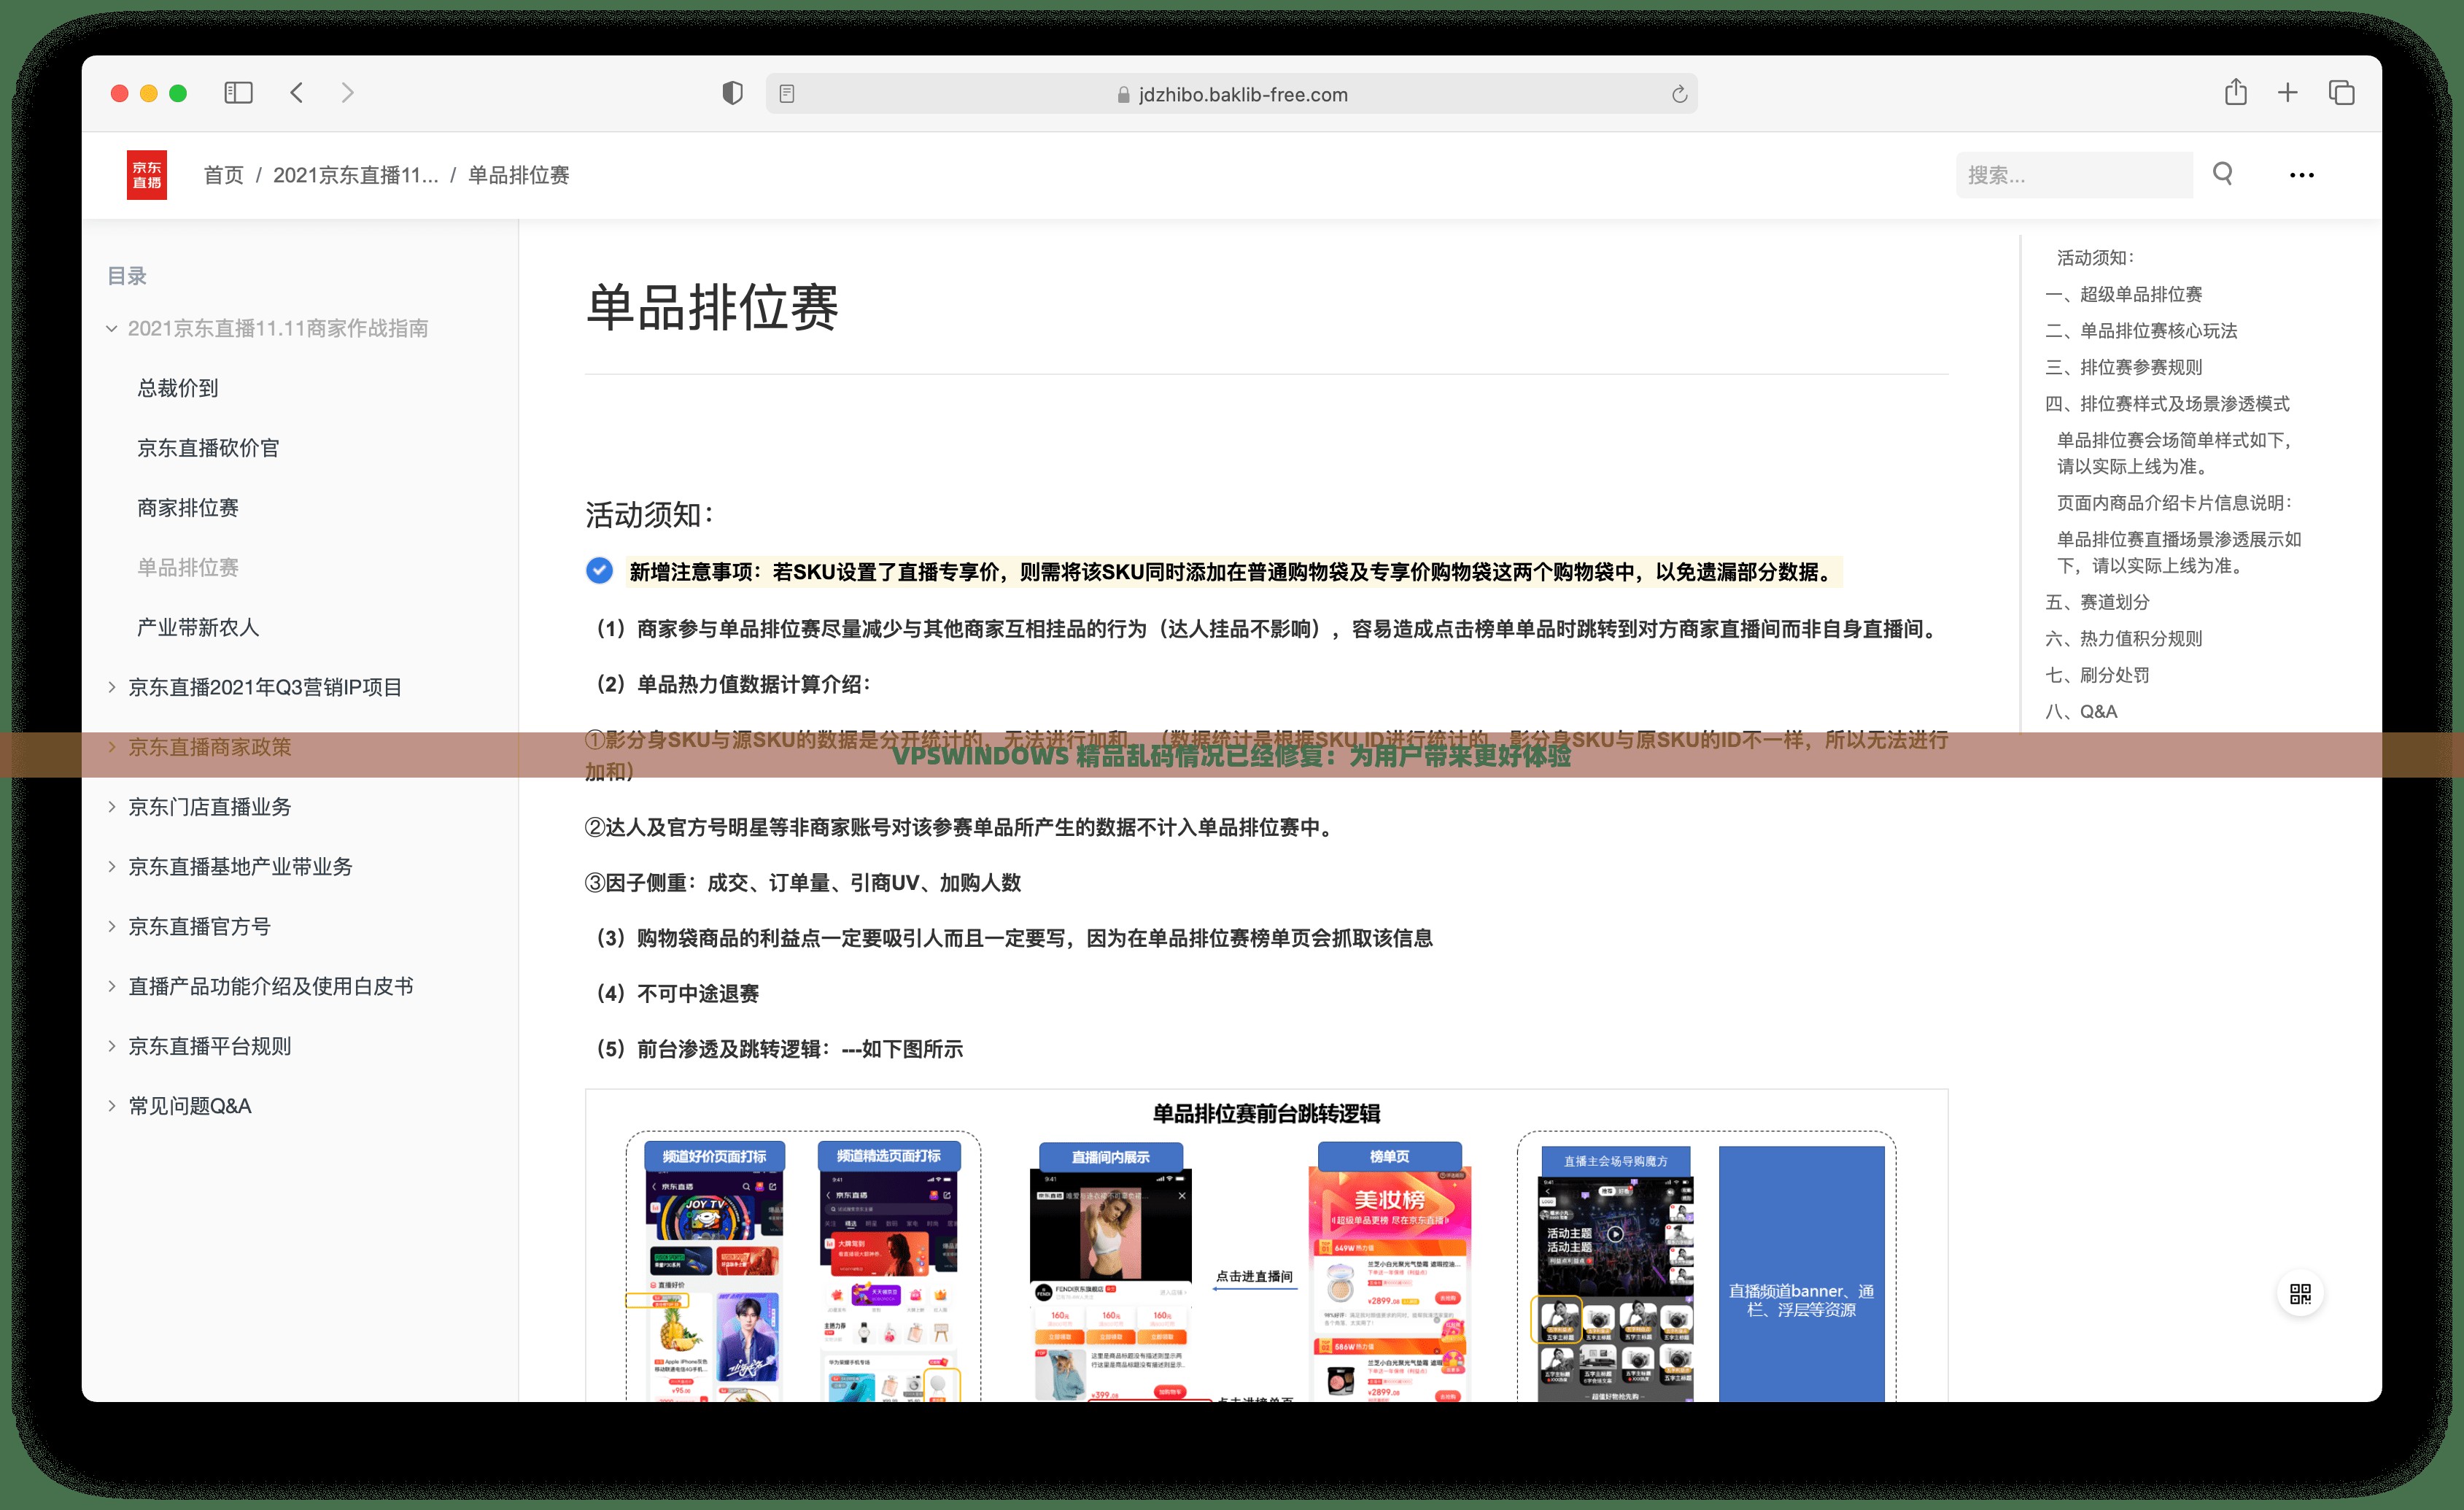This screenshot has width=2464, height=1510.
Task: Click the red close window button
Action: tap(119, 93)
